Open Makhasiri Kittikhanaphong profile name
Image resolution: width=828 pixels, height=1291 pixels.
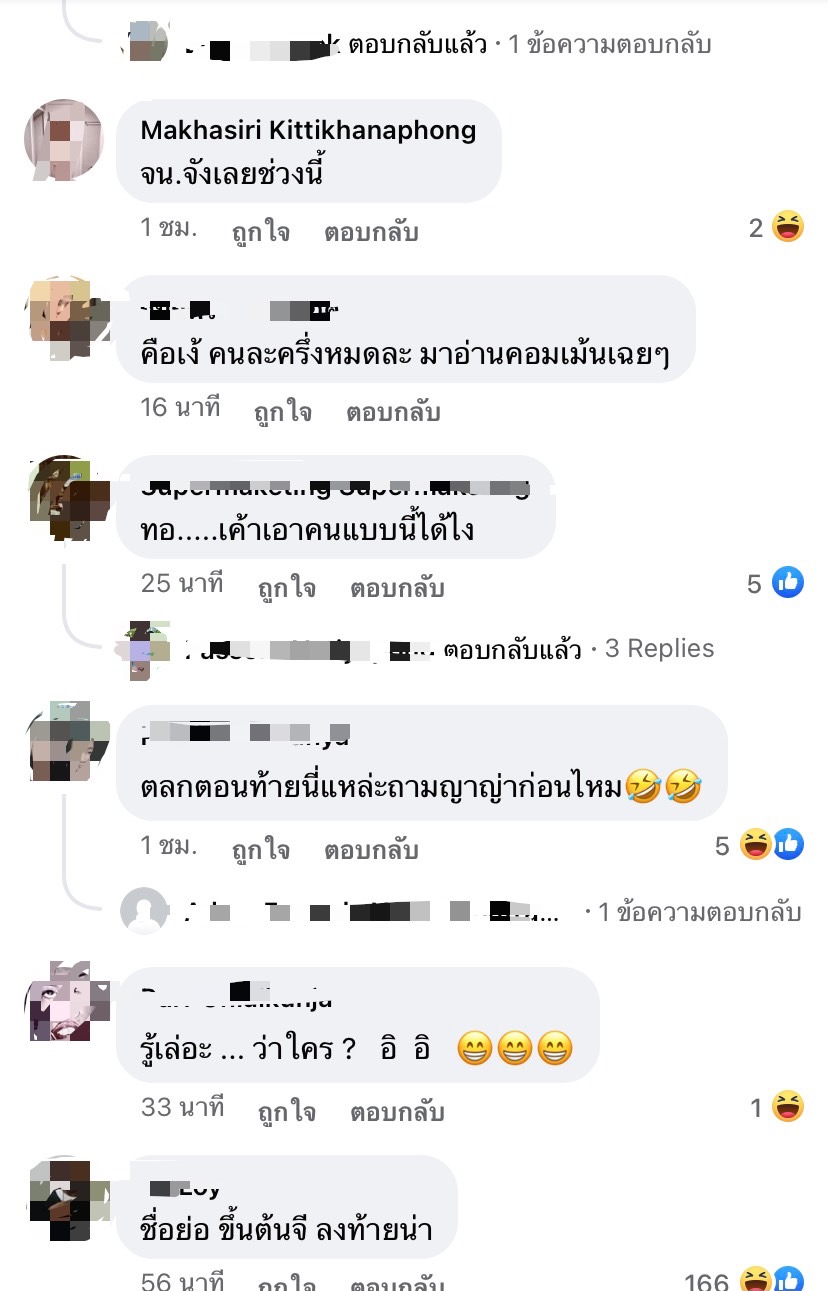point(308,130)
